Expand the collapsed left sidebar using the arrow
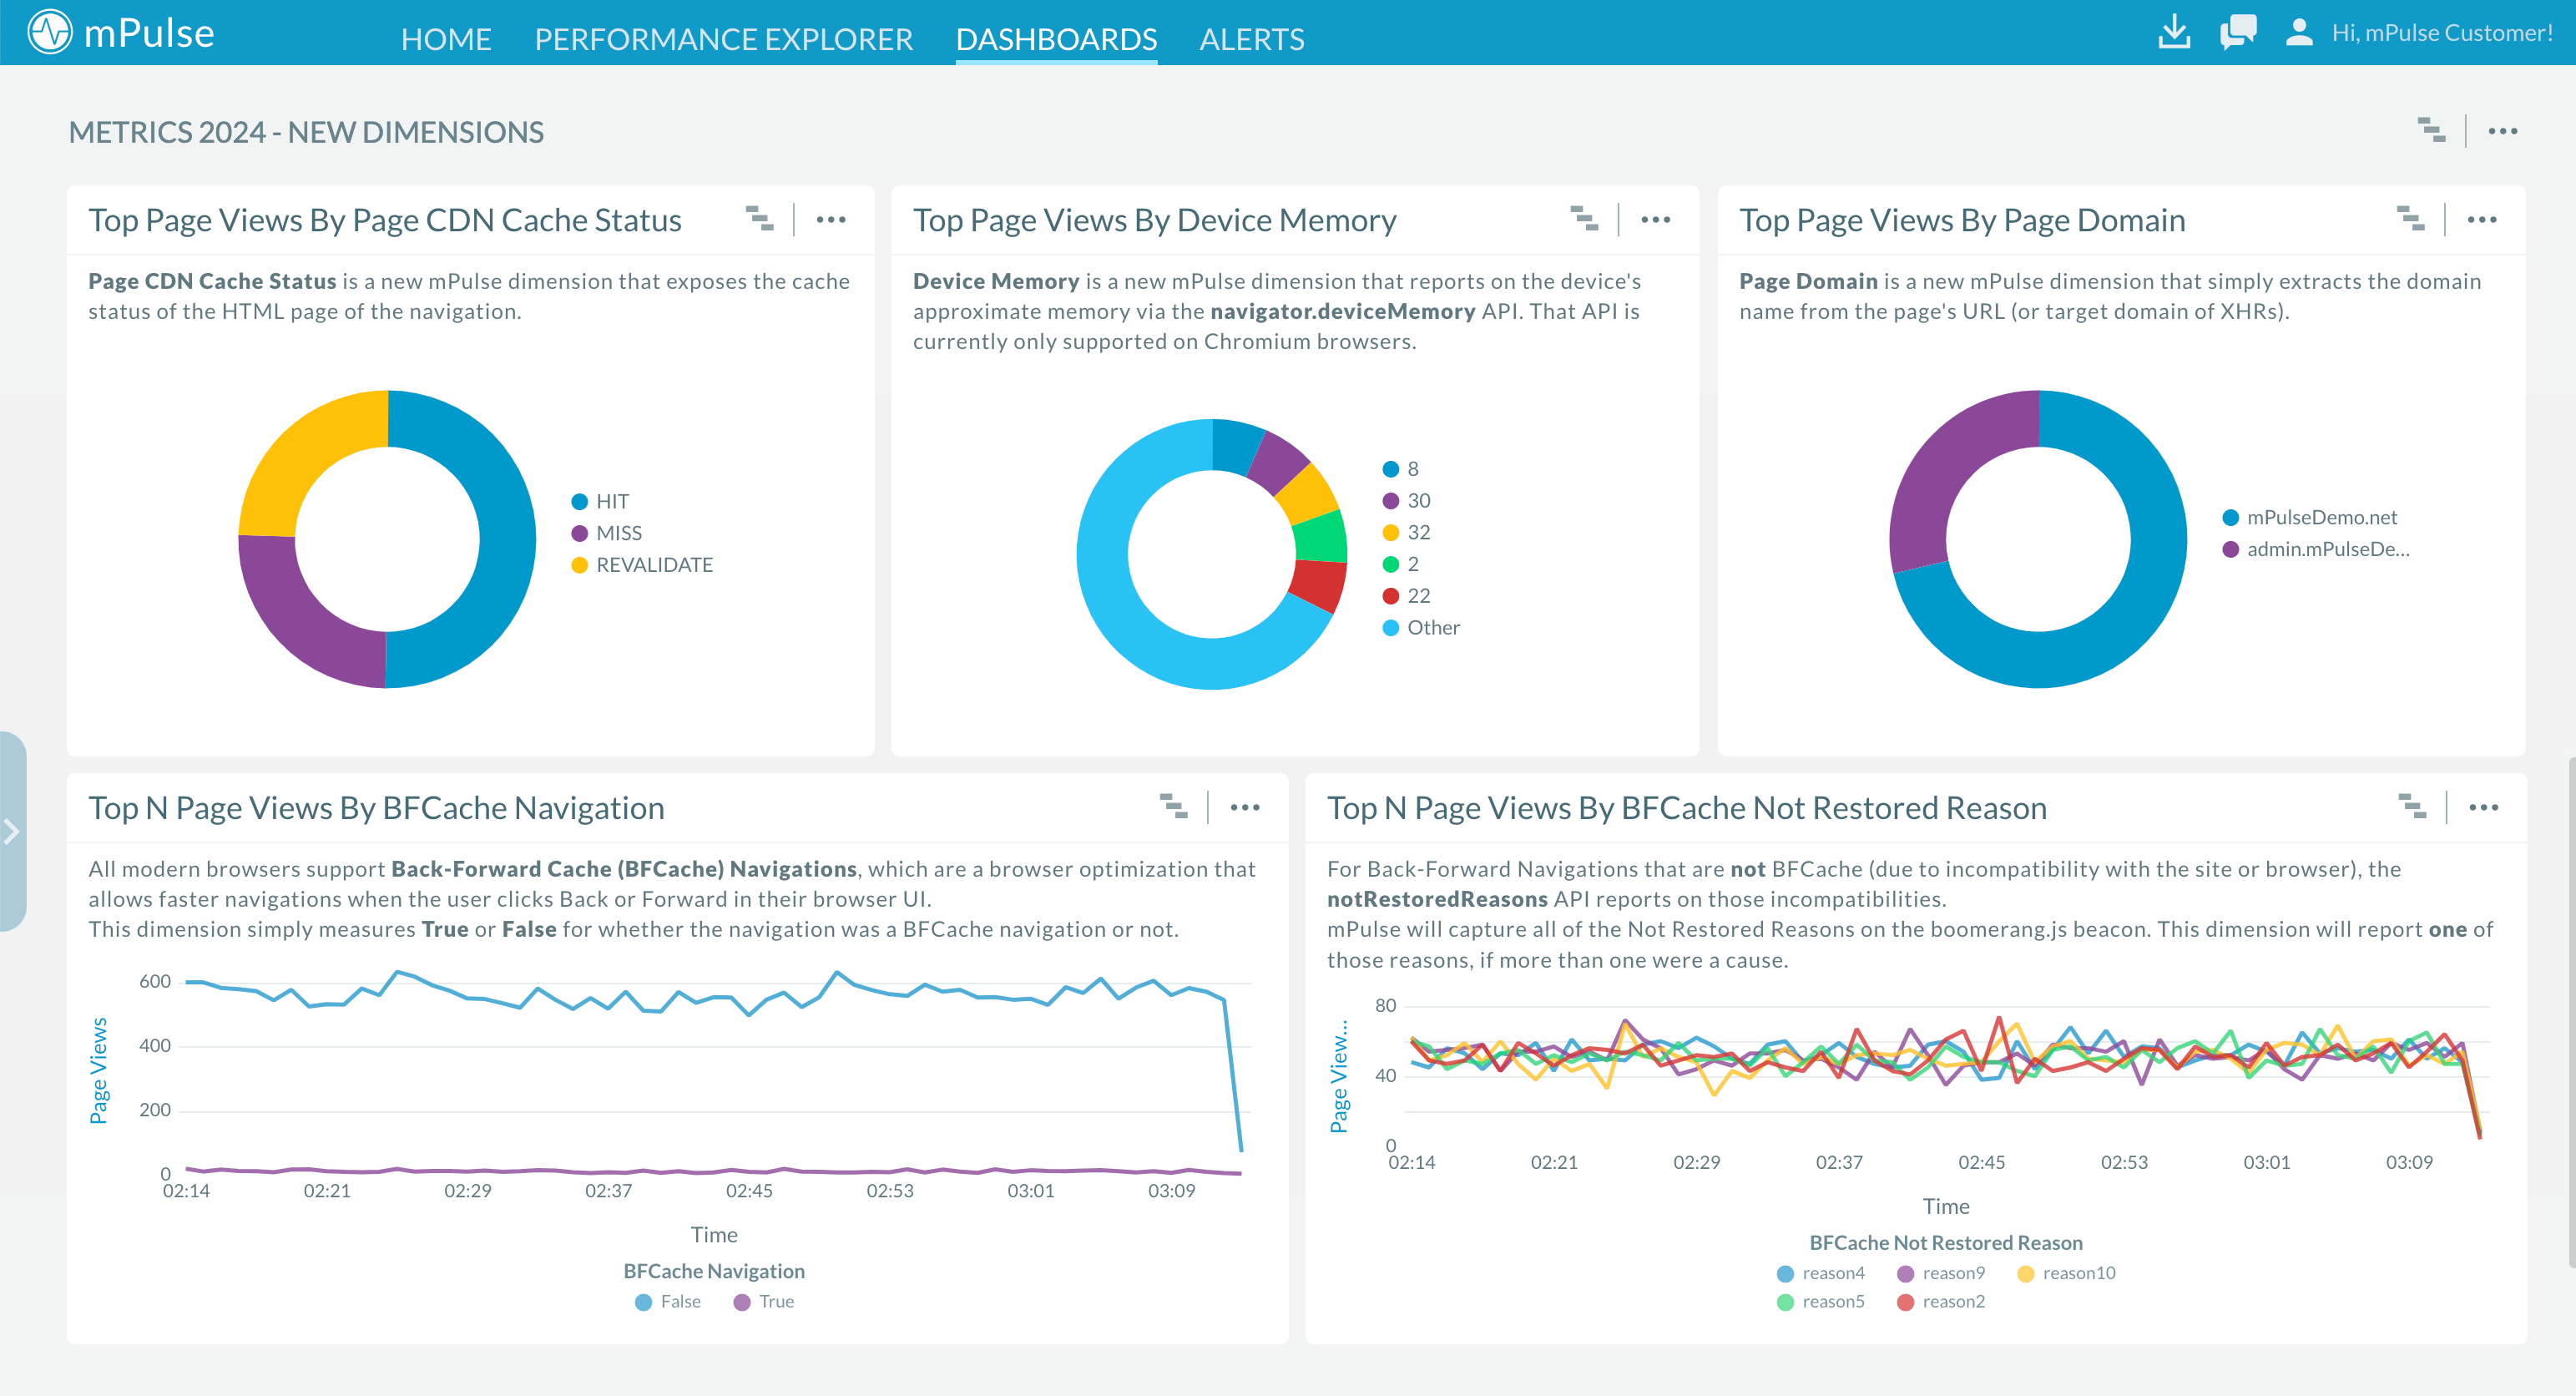Viewport: 2576px width, 1396px height. 10,831
